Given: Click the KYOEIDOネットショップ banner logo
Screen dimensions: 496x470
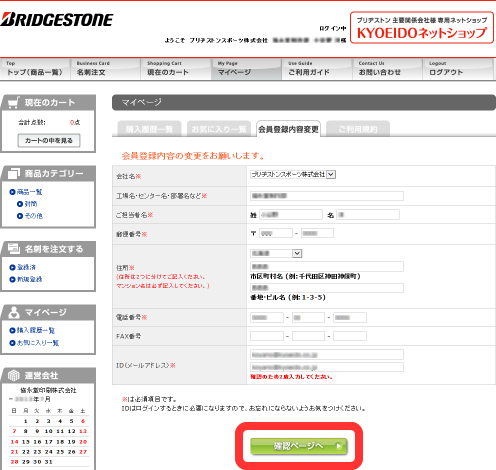Looking at the screenshot, I should coord(422,28).
